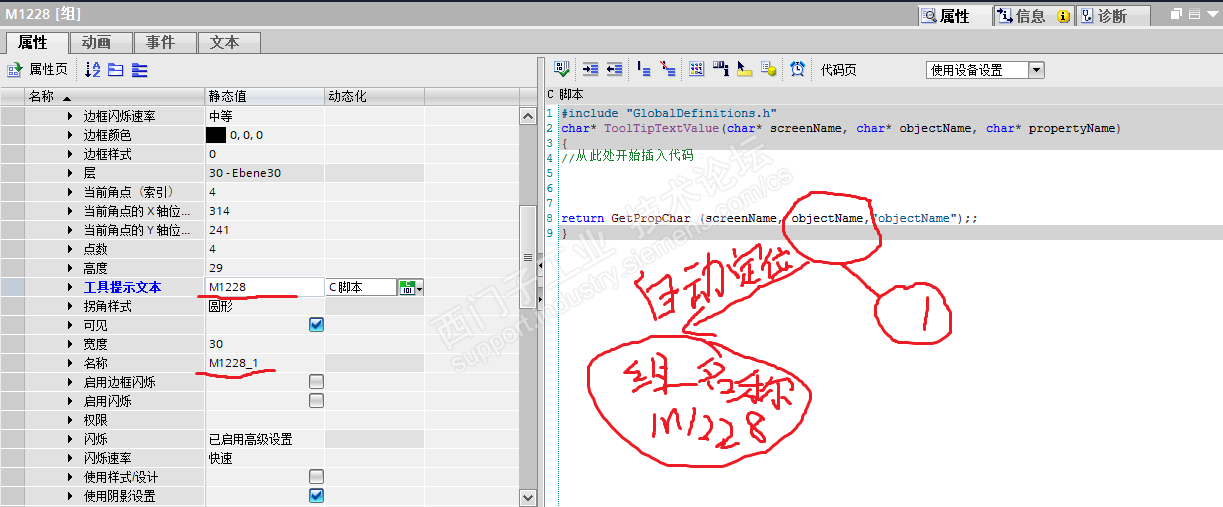Click the floating window icon at top right
This screenshot has height=507, width=1223.
[1178, 15]
